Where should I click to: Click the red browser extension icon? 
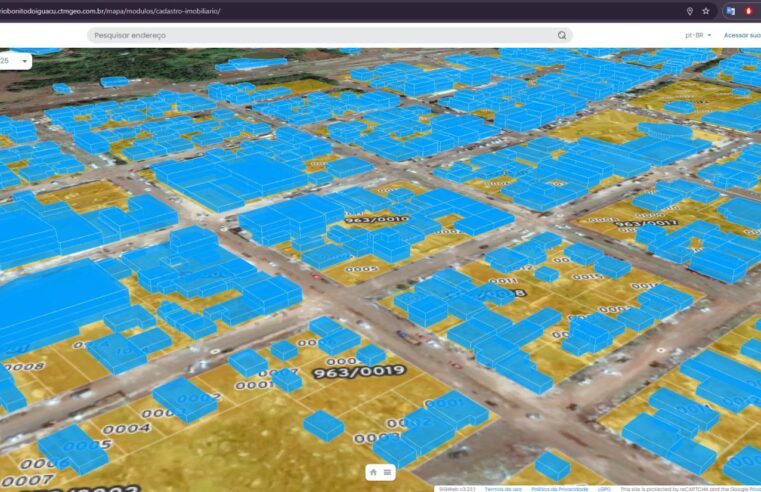pos(748,11)
